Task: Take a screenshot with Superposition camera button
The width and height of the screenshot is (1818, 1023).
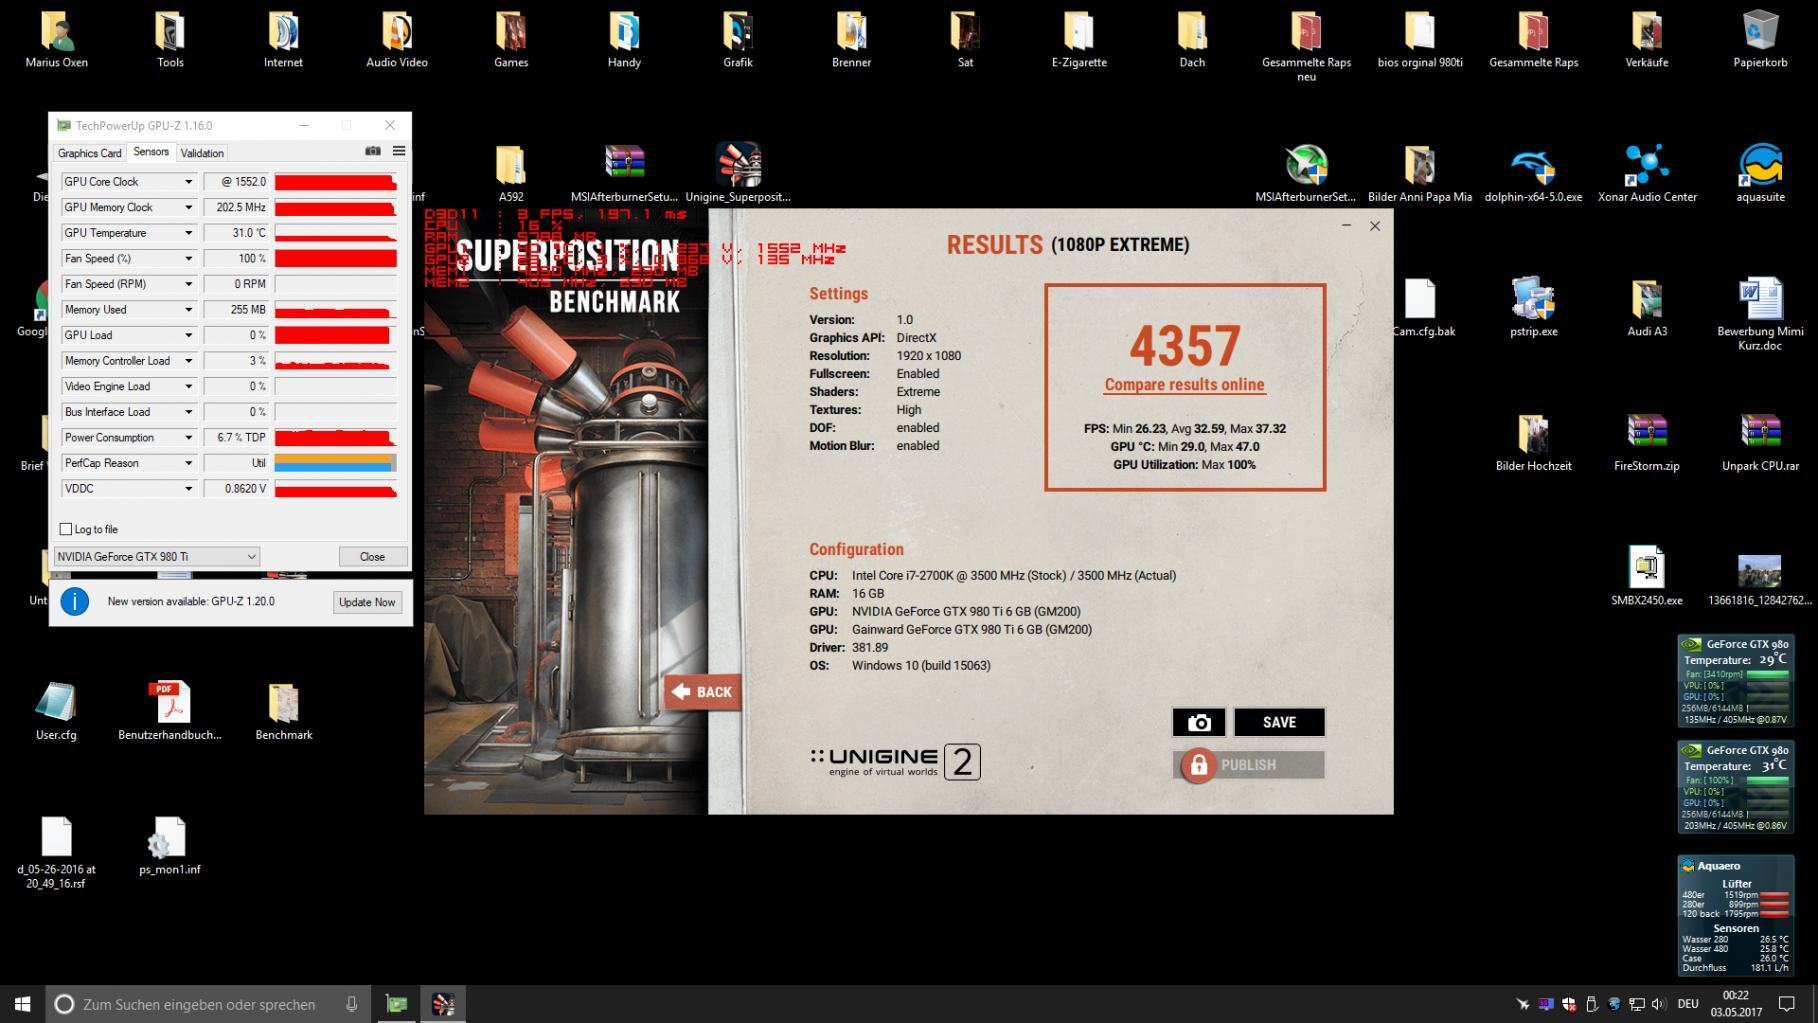Action: click(x=1199, y=722)
